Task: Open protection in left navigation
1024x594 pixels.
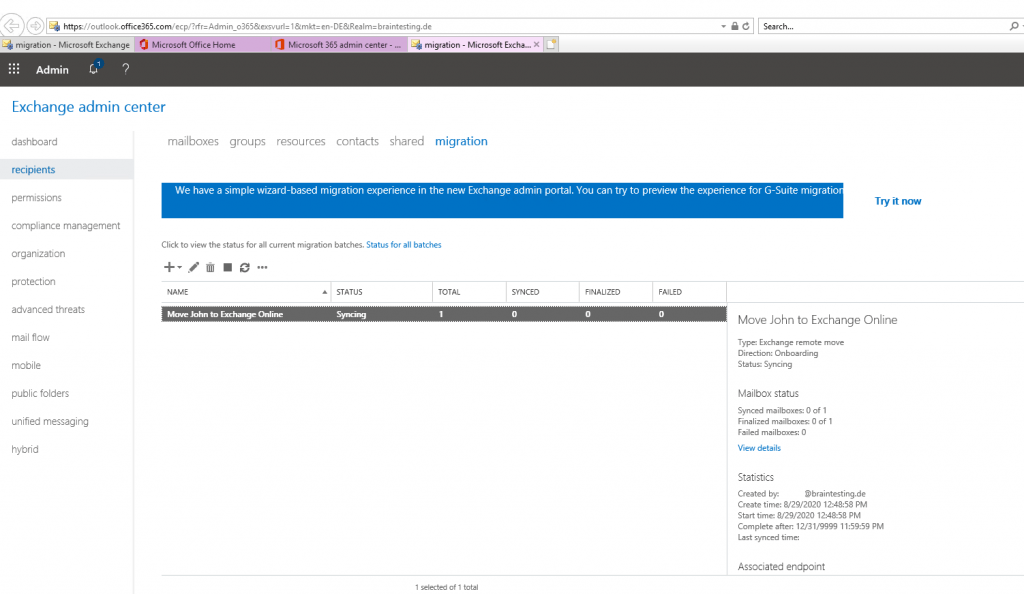Action: [33, 282]
